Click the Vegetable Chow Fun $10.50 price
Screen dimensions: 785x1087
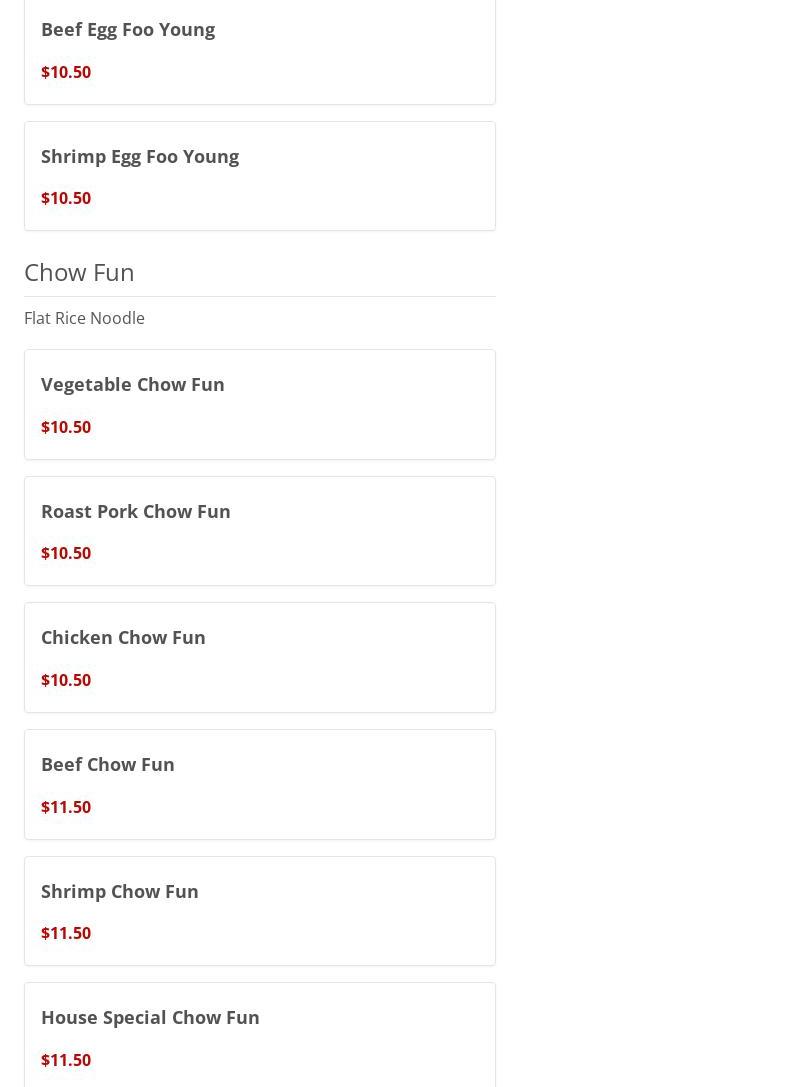[x=66, y=427]
